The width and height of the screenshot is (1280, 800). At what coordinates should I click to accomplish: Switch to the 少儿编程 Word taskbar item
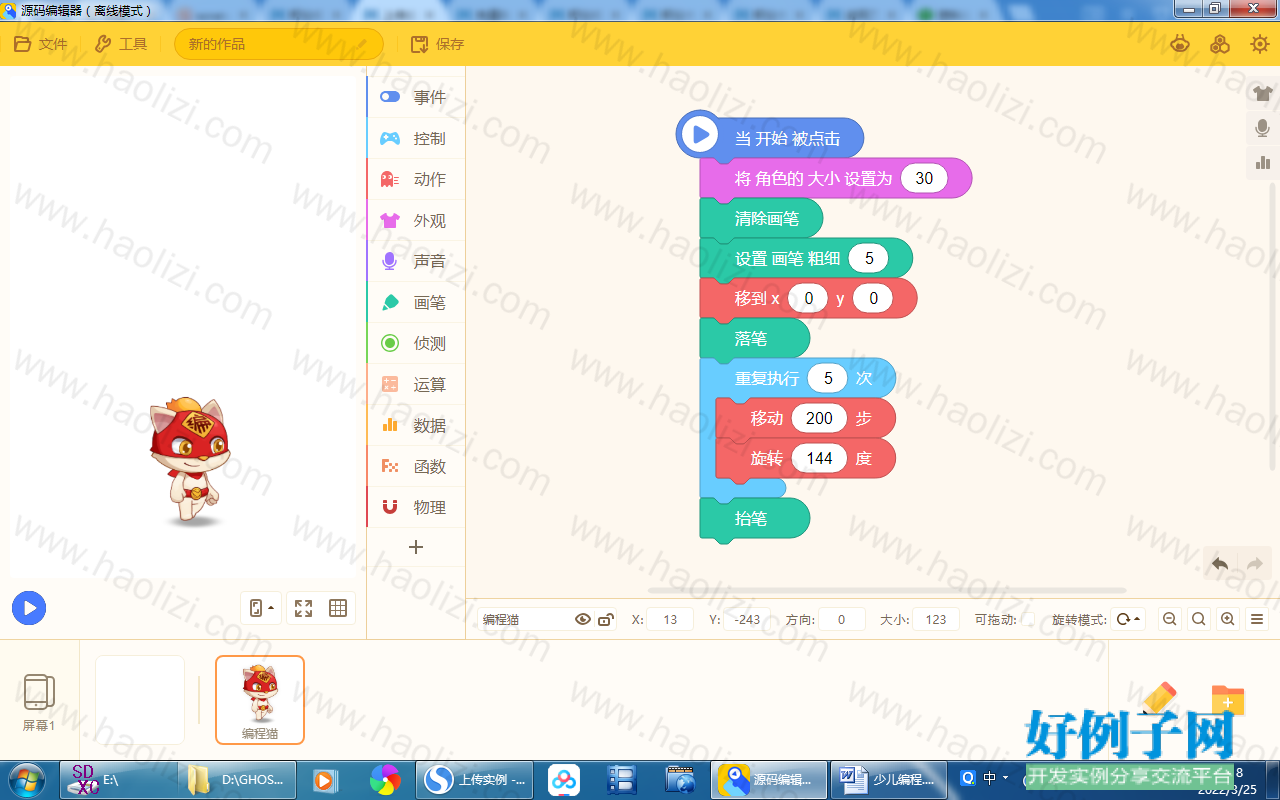click(x=890, y=779)
